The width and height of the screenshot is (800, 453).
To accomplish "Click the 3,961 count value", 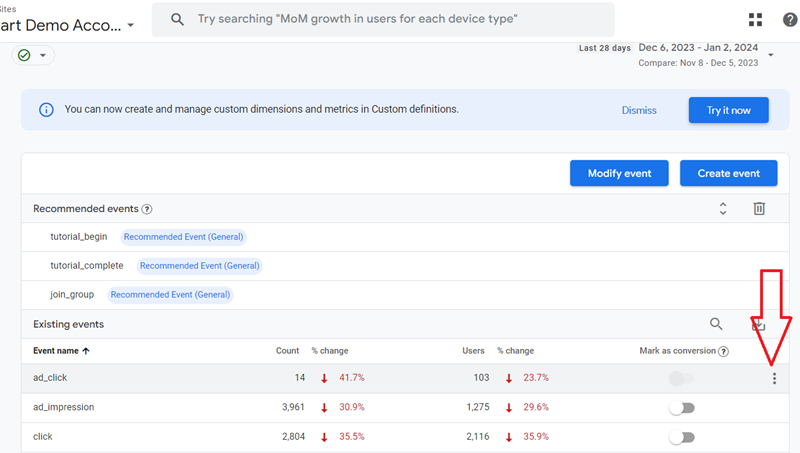I will pyautogui.click(x=293, y=407).
